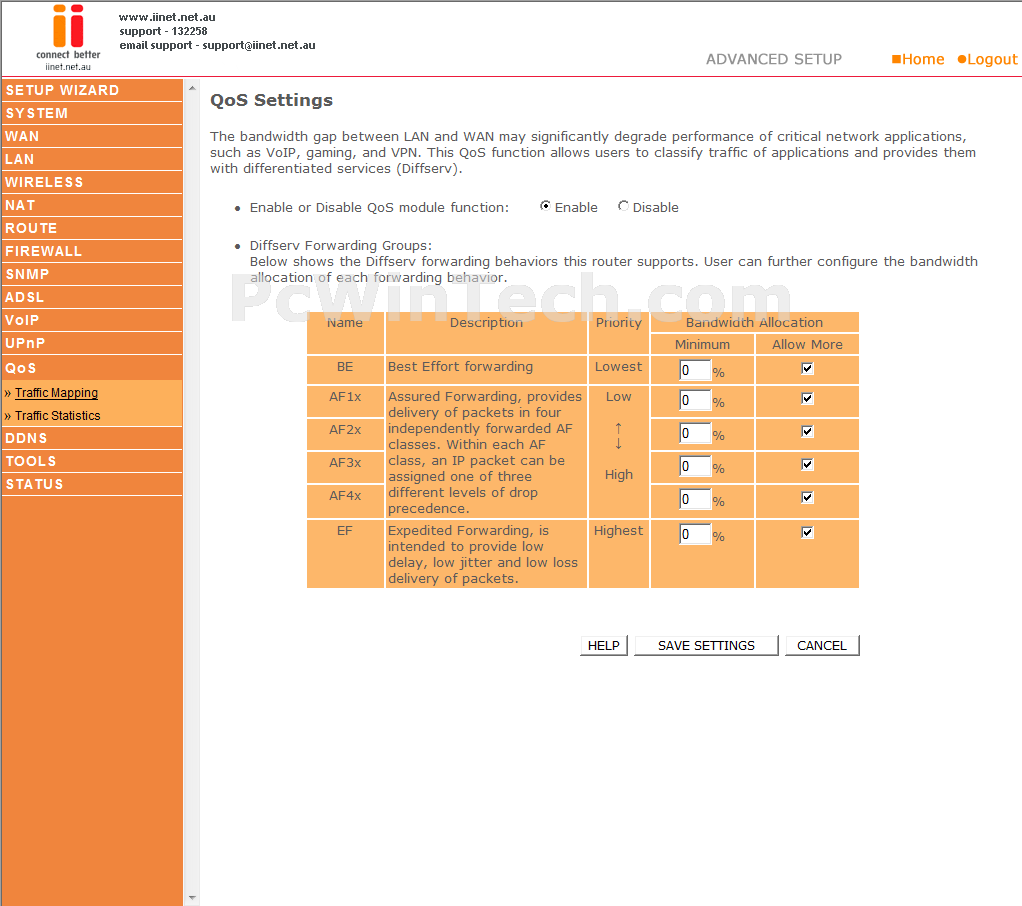The image size is (1022, 906).
Task: Open the SYSTEM menu section
Action: (92, 113)
